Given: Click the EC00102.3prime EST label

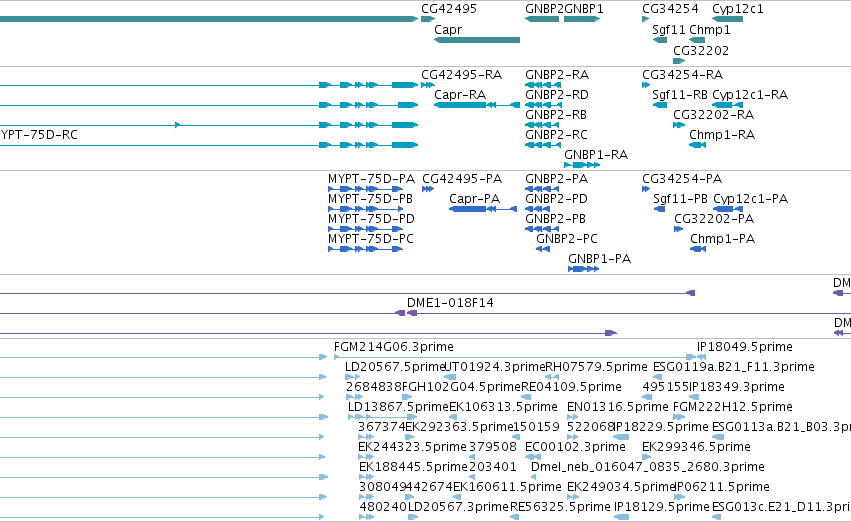Looking at the screenshot, I should coord(575,448).
